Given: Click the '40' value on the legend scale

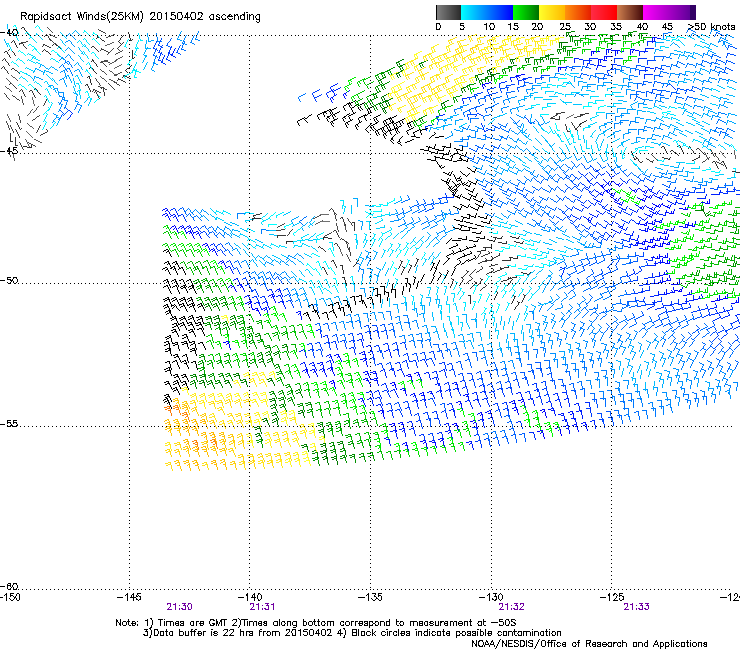Looking at the screenshot, I should pyautogui.click(x=642, y=27).
